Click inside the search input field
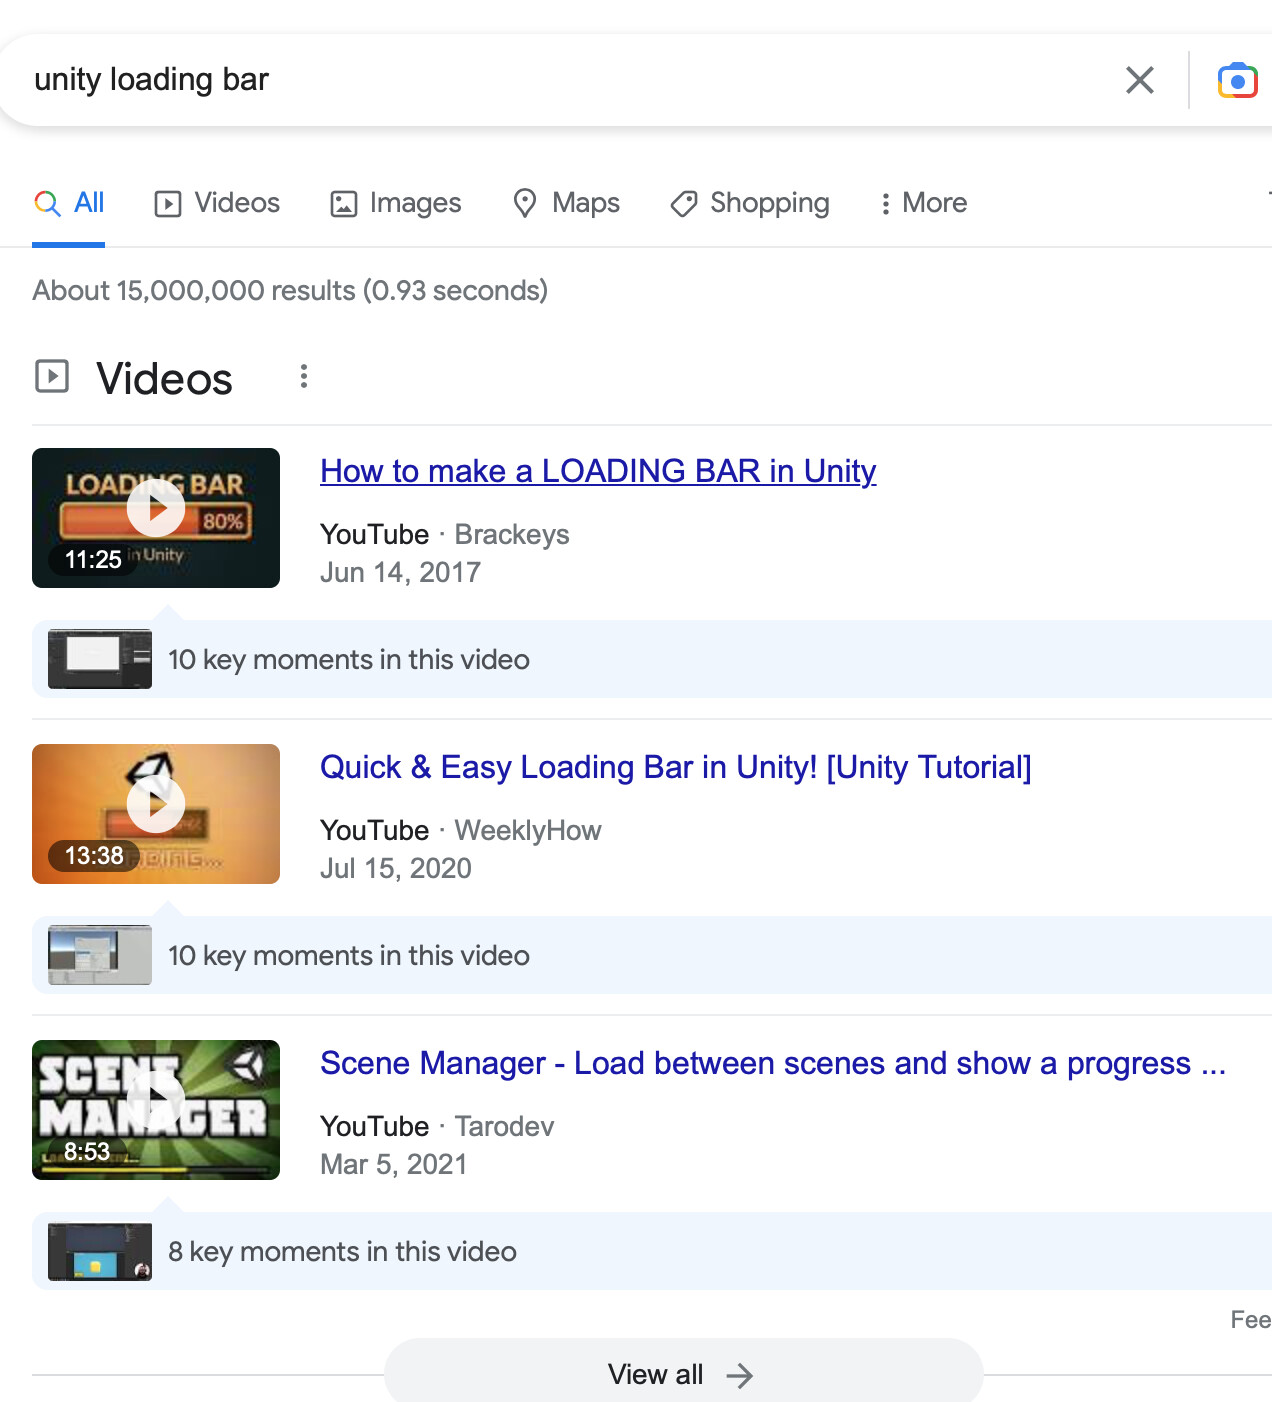Viewport: 1272px width, 1402px height. [x=500, y=79]
